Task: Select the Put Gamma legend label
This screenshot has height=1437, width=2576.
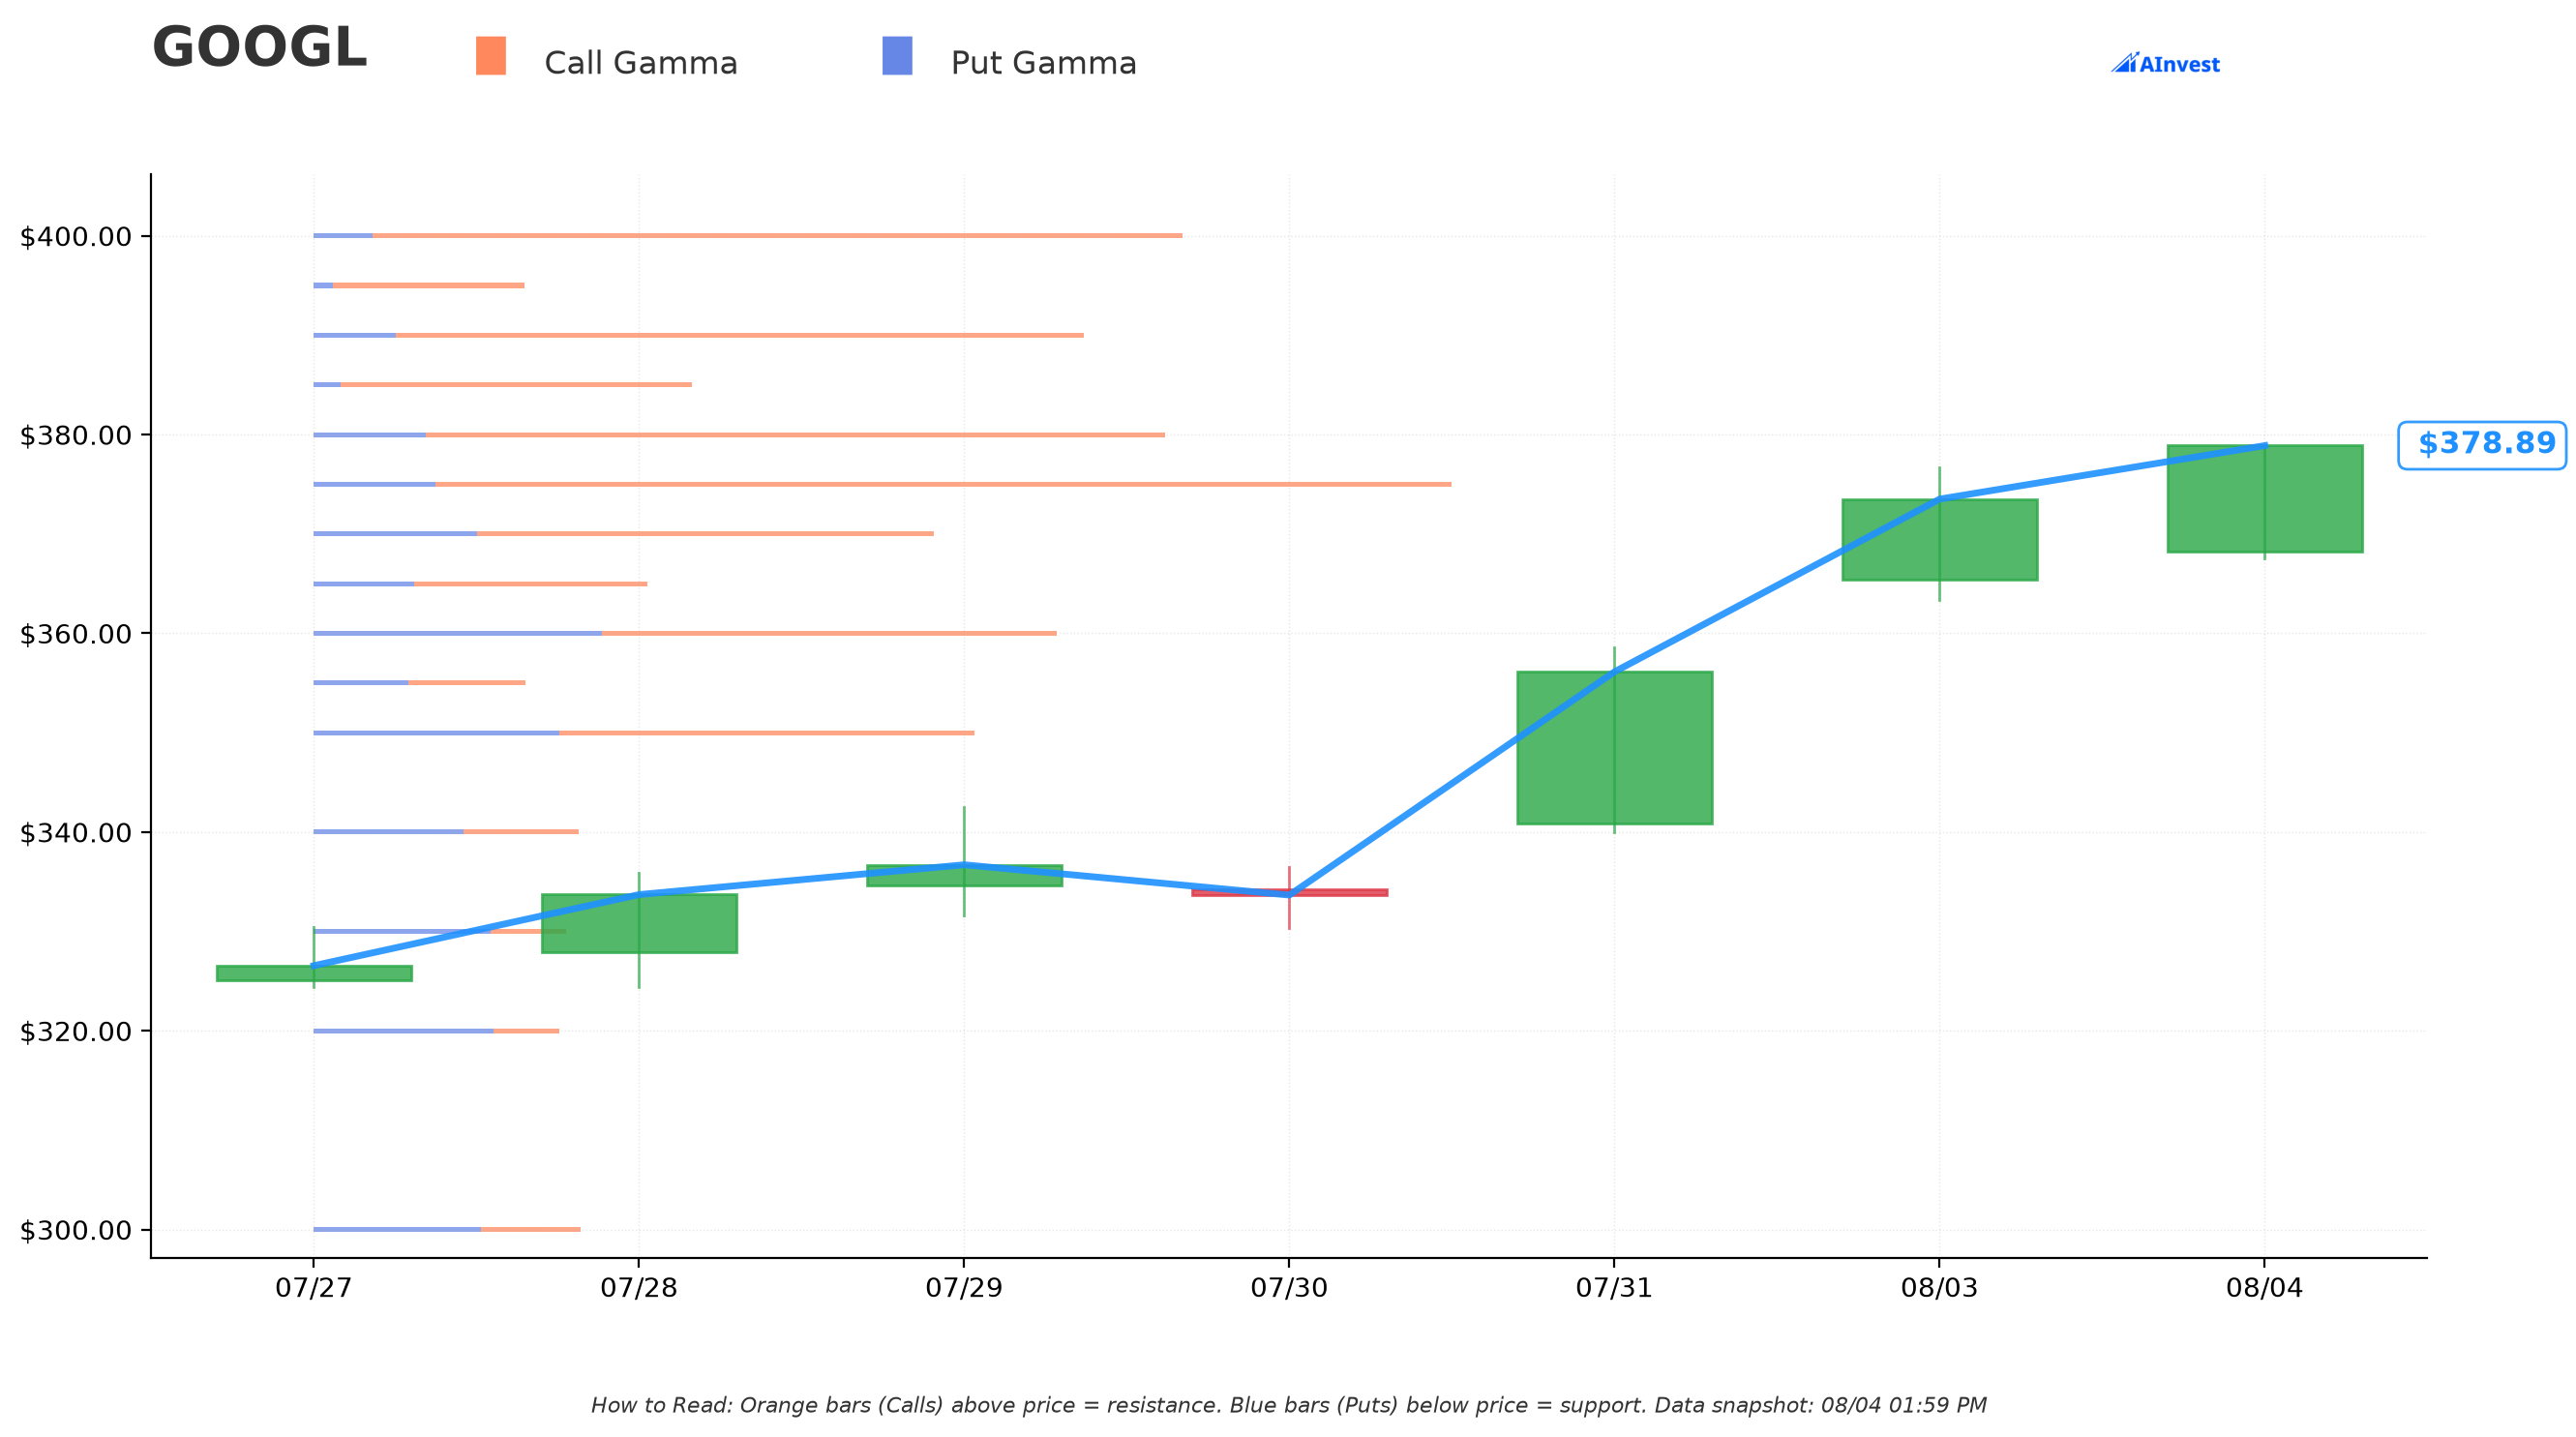Action: tap(1044, 63)
